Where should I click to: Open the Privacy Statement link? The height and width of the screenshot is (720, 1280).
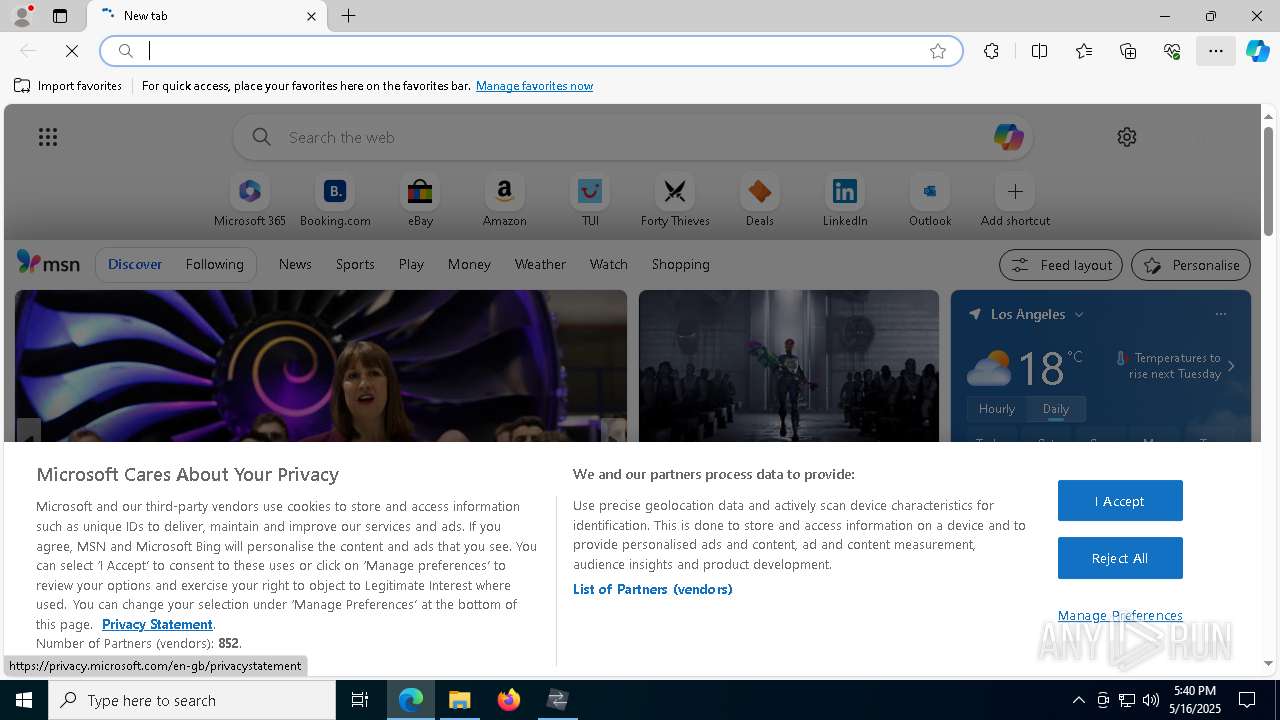click(x=157, y=624)
